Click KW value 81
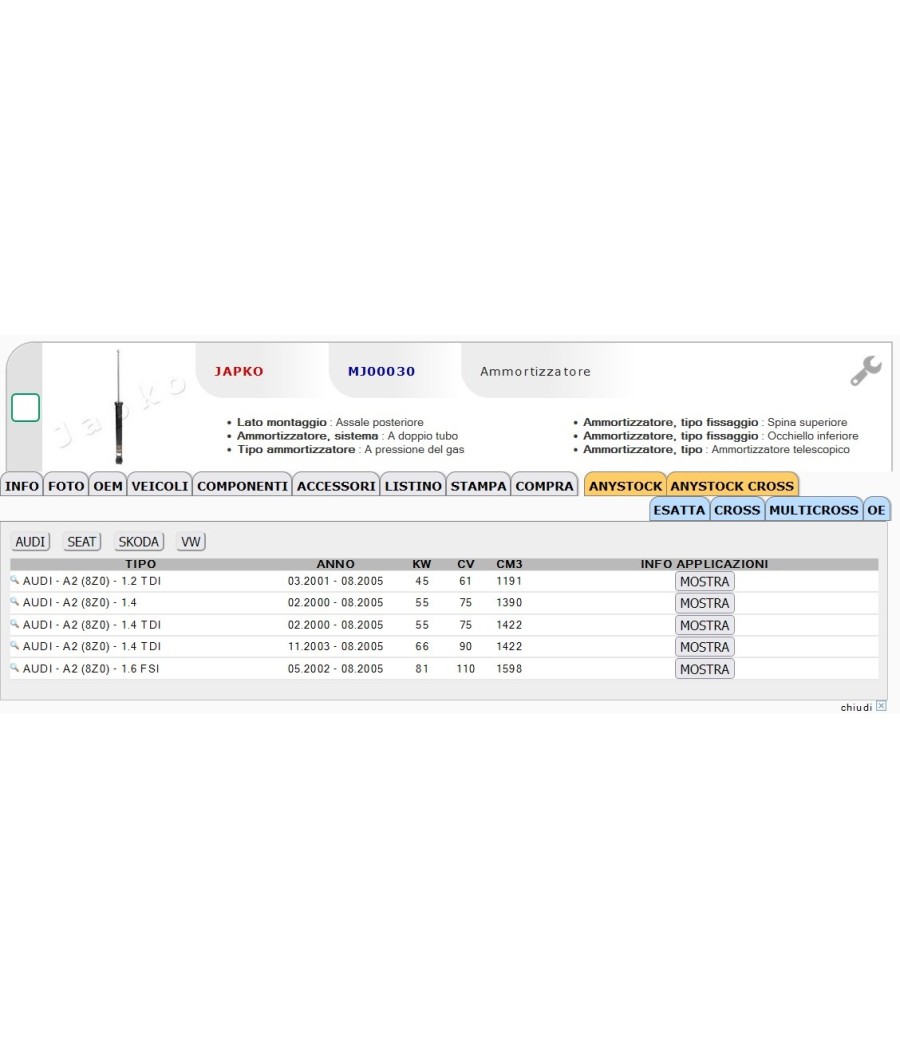Image resolution: width=900 pixels, height=1050 pixels. (422, 668)
